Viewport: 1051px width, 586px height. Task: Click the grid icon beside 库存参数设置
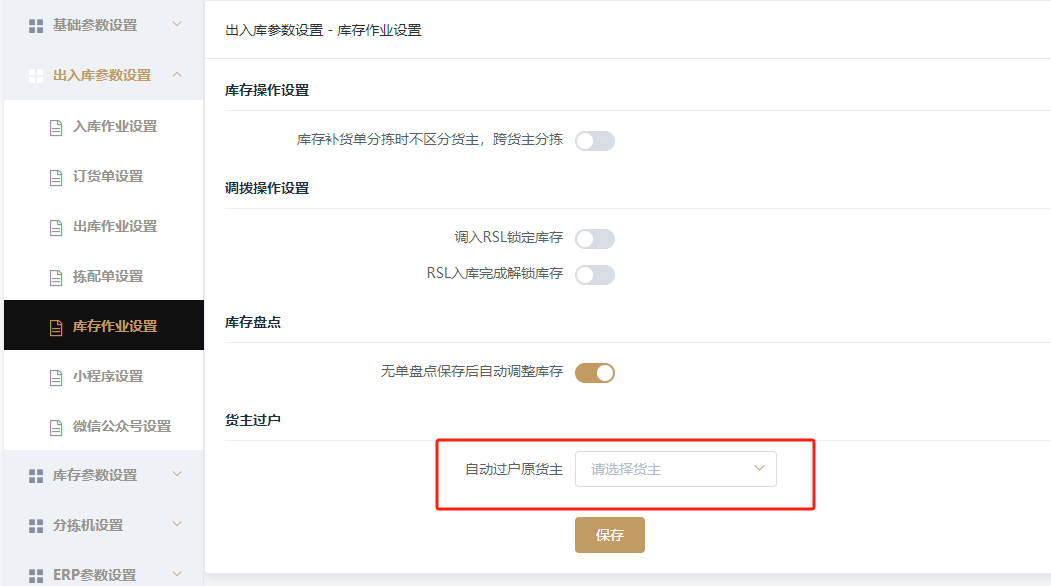(x=36, y=476)
